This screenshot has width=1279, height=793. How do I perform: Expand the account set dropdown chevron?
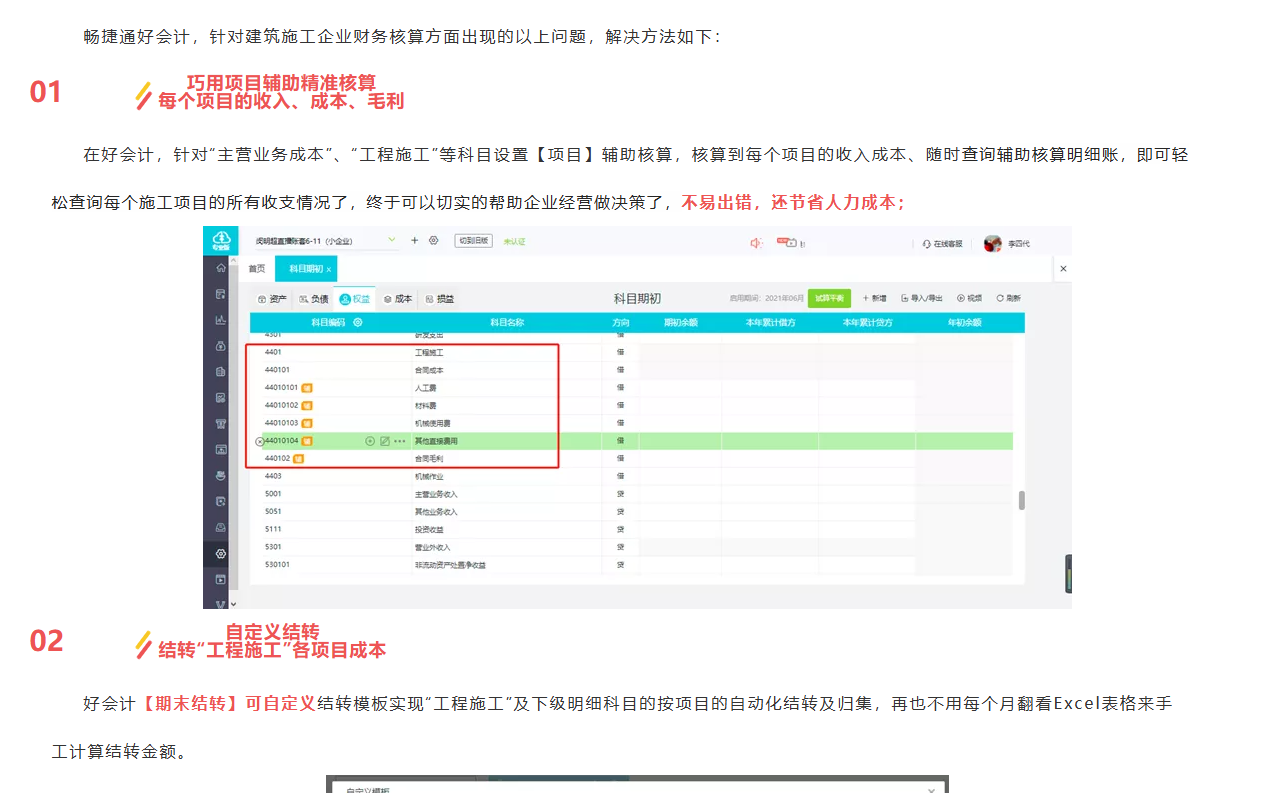(x=392, y=239)
